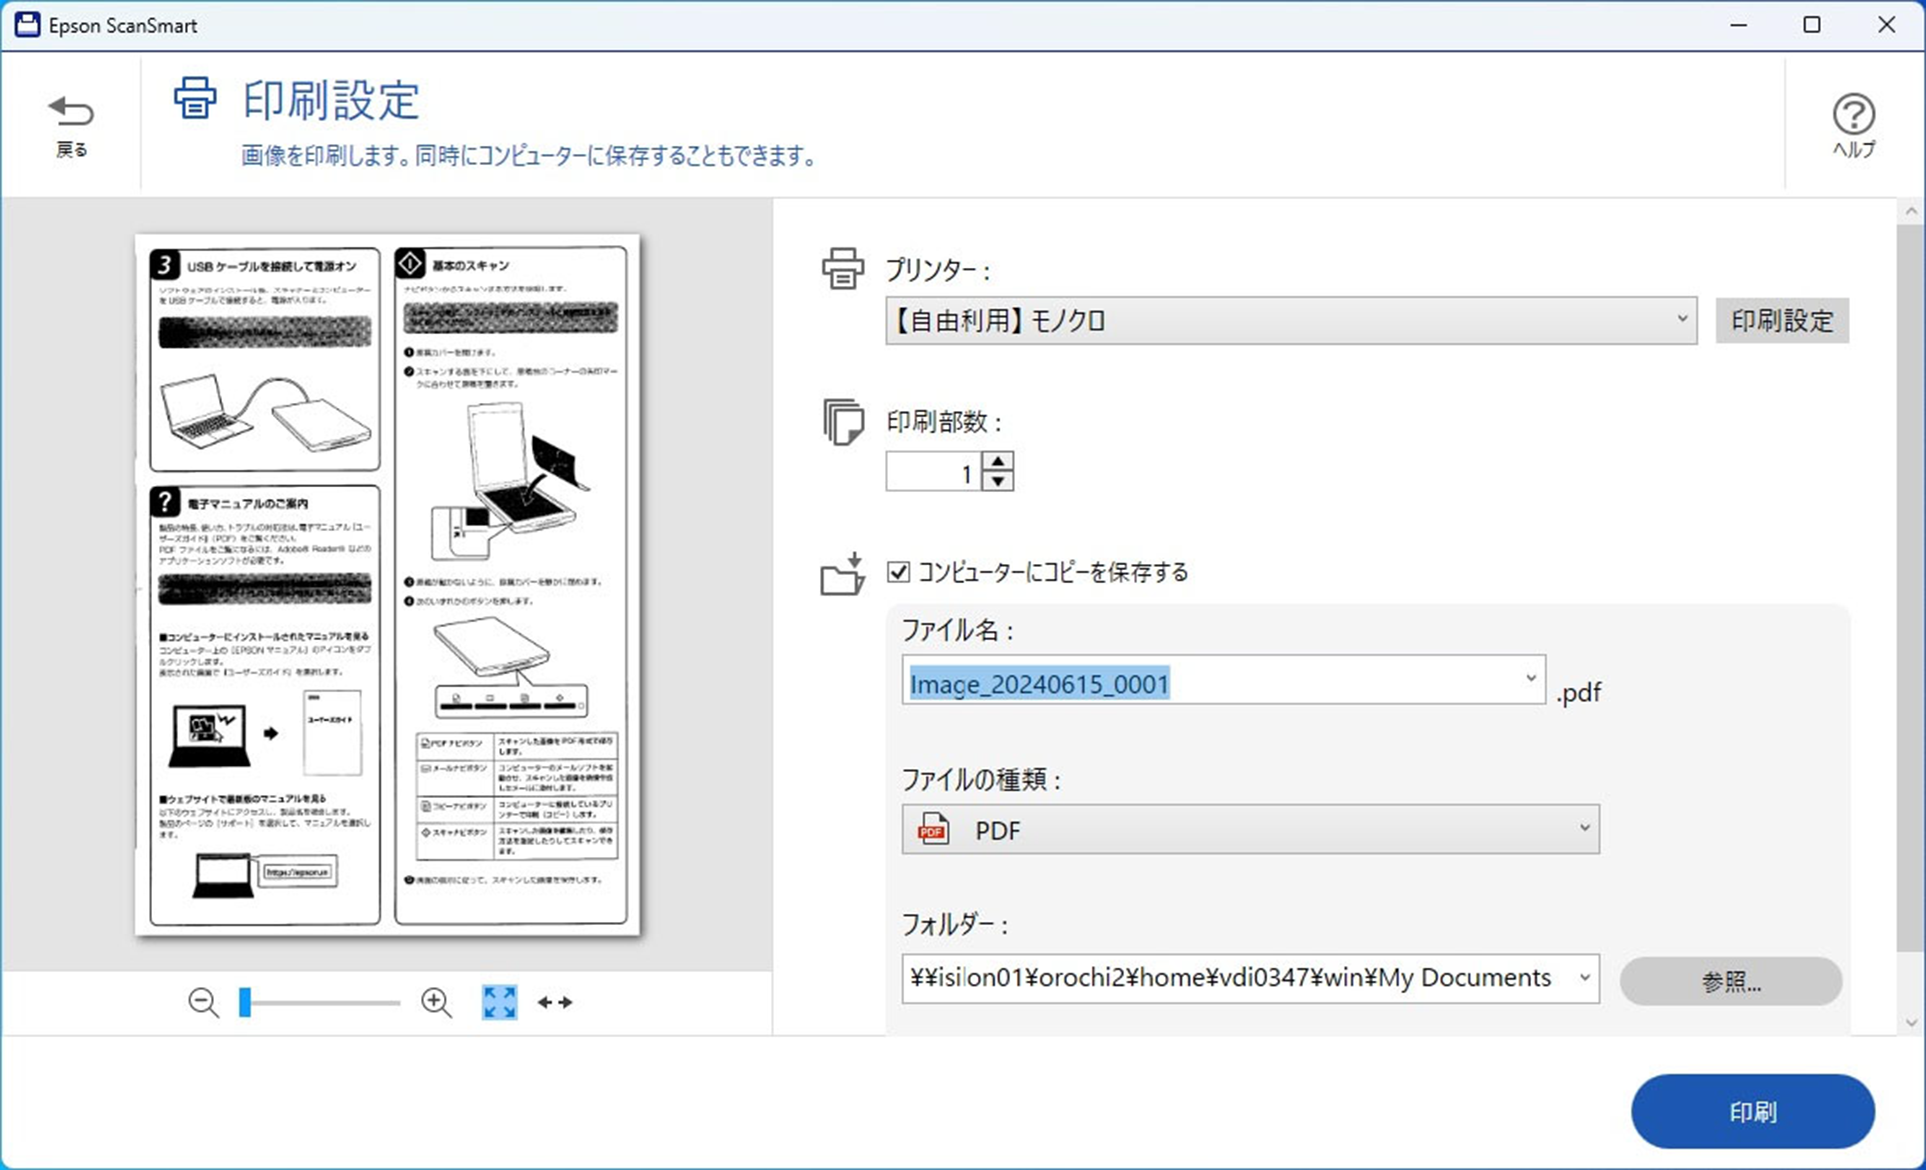Increase print copies with up arrow

998,462
